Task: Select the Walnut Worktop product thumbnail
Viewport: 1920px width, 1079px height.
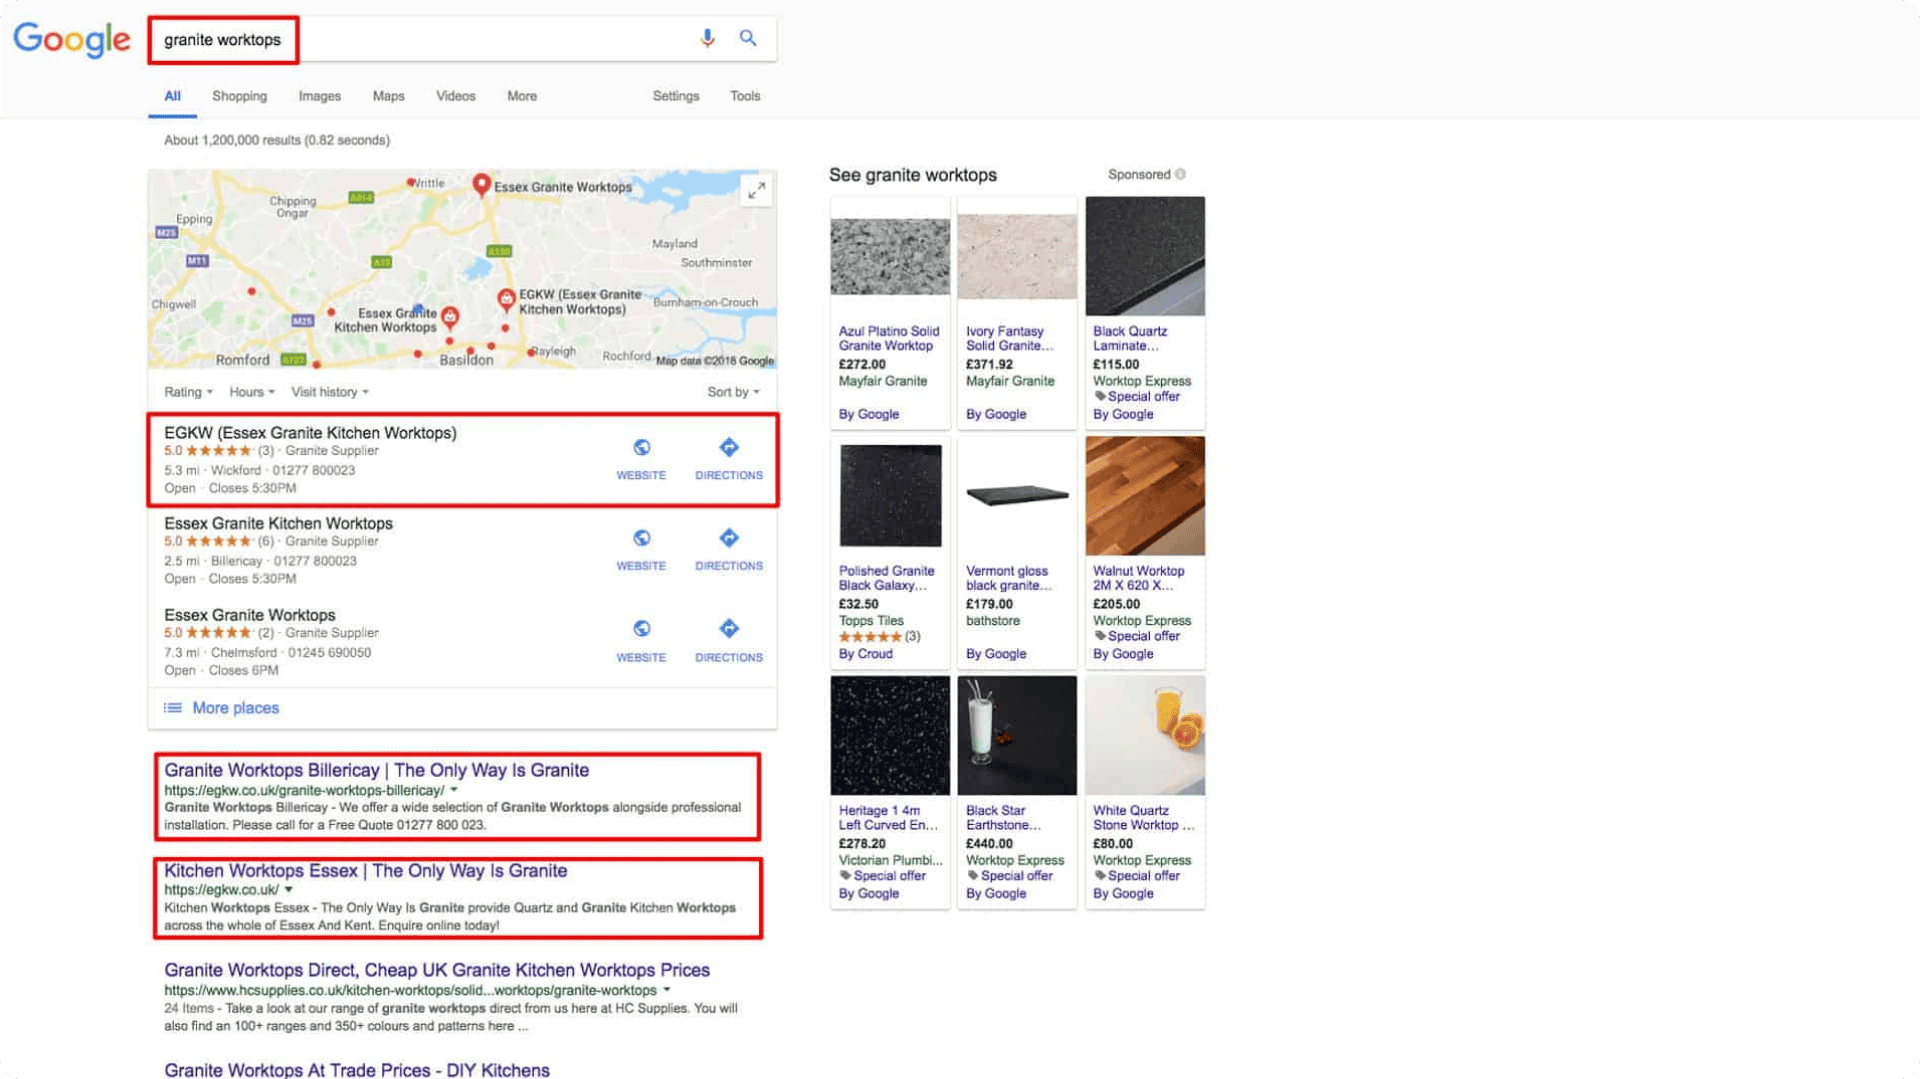Action: pos(1144,496)
